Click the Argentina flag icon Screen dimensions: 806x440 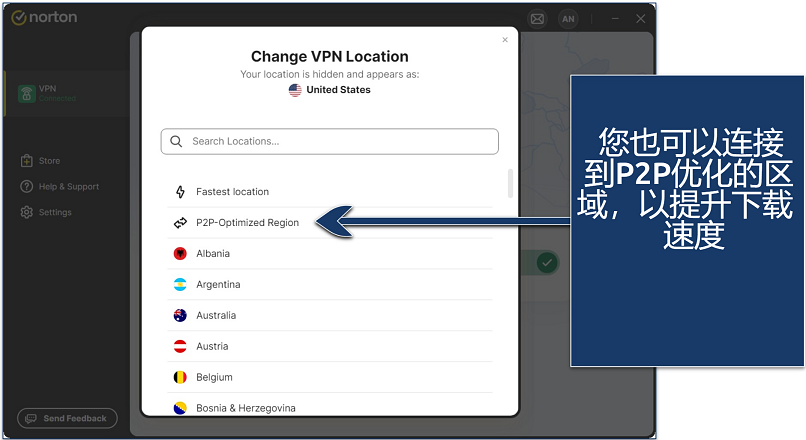click(180, 284)
